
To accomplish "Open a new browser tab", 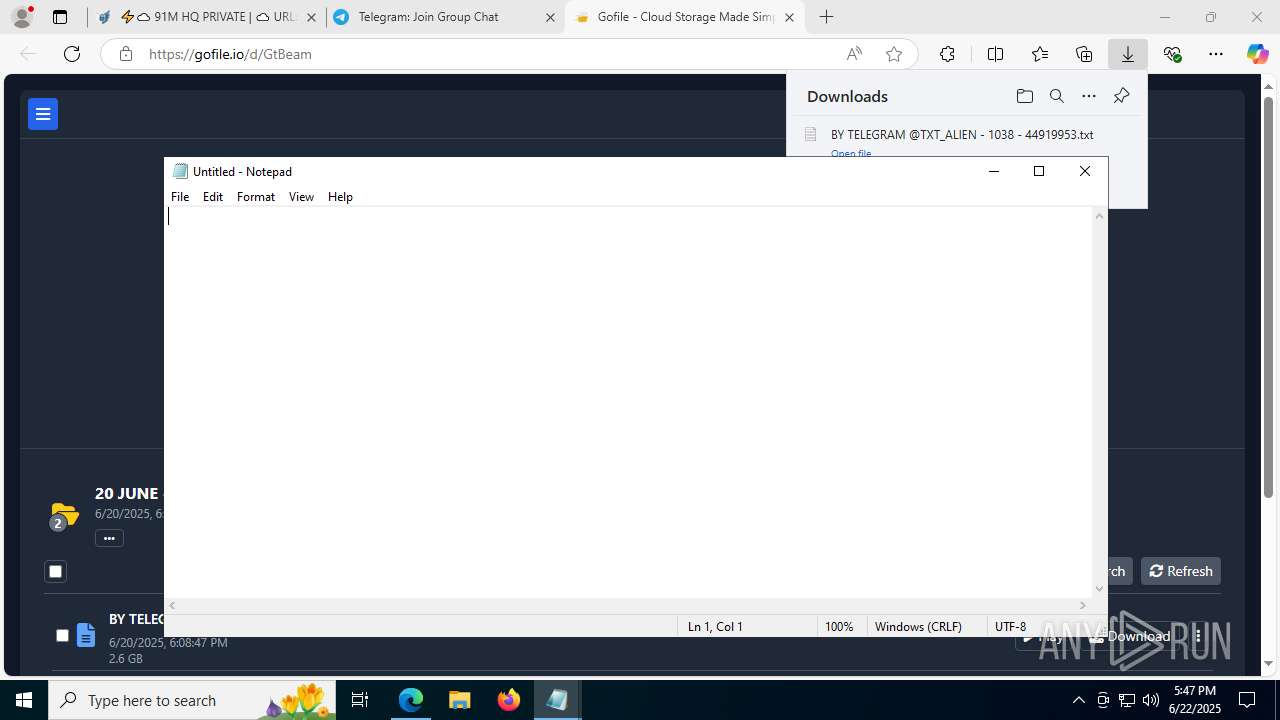I will coord(826,17).
